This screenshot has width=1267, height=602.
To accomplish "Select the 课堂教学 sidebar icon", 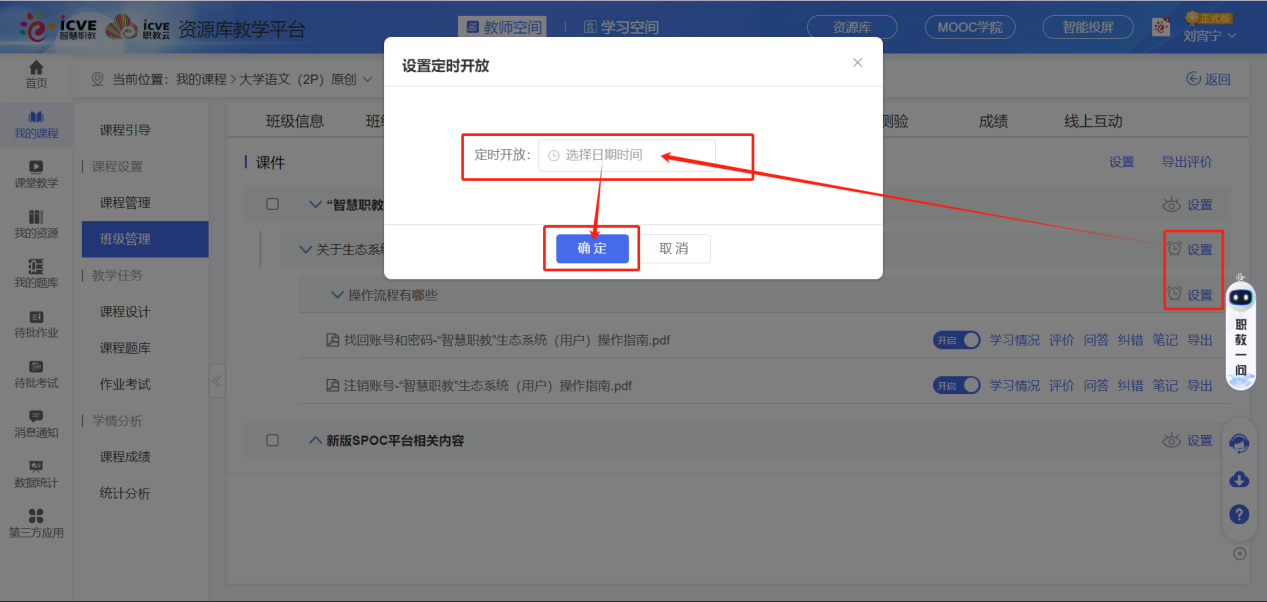I will (36, 171).
